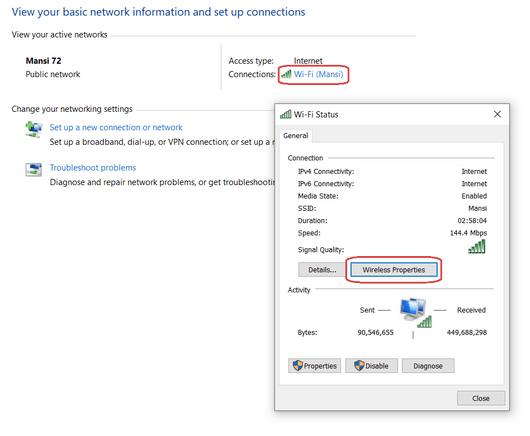530x436 pixels.
Task: Click the Signal Quality: label
Action: [321, 250]
